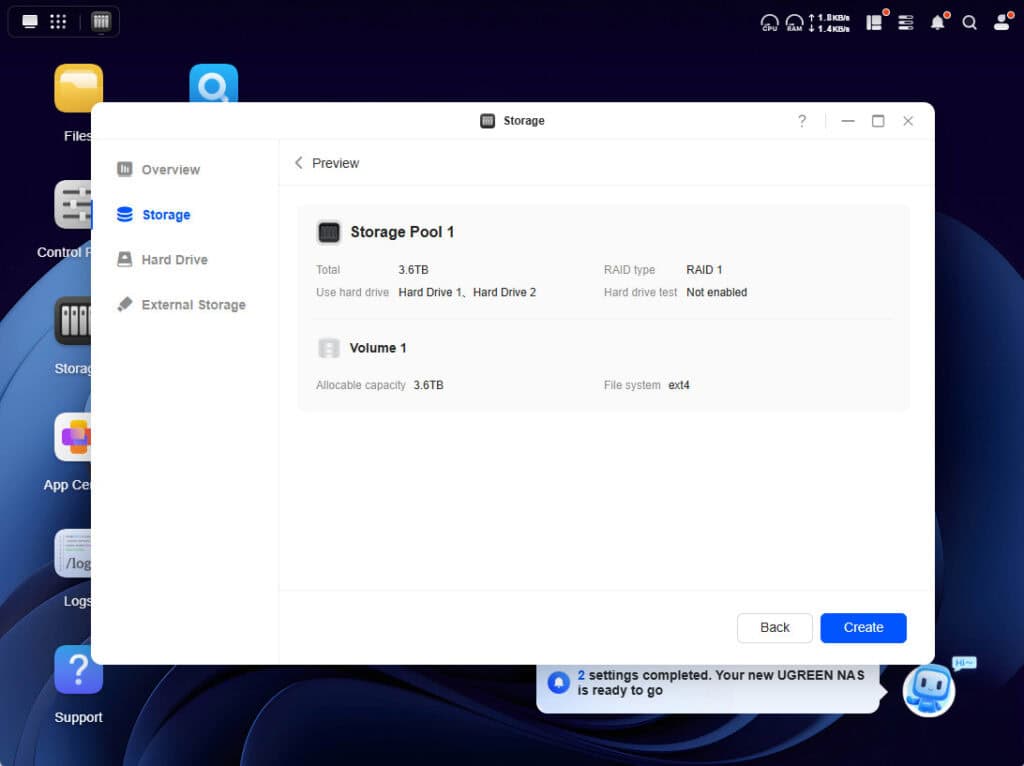Open the app grid launcher icon

pos(58,21)
